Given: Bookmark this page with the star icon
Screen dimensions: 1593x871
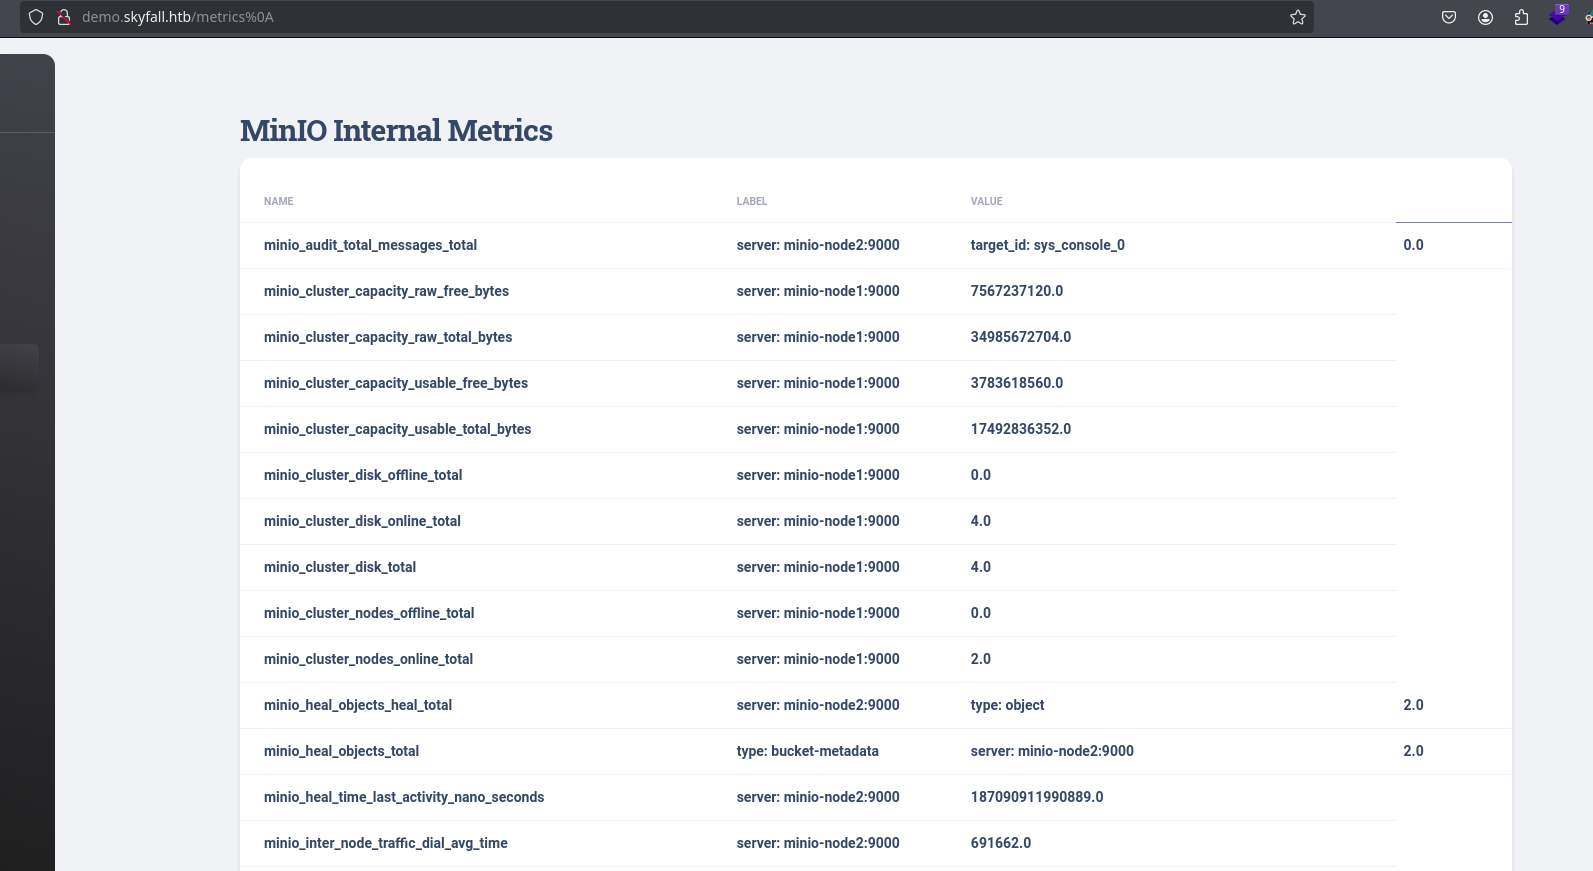Looking at the screenshot, I should [1298, 17].
